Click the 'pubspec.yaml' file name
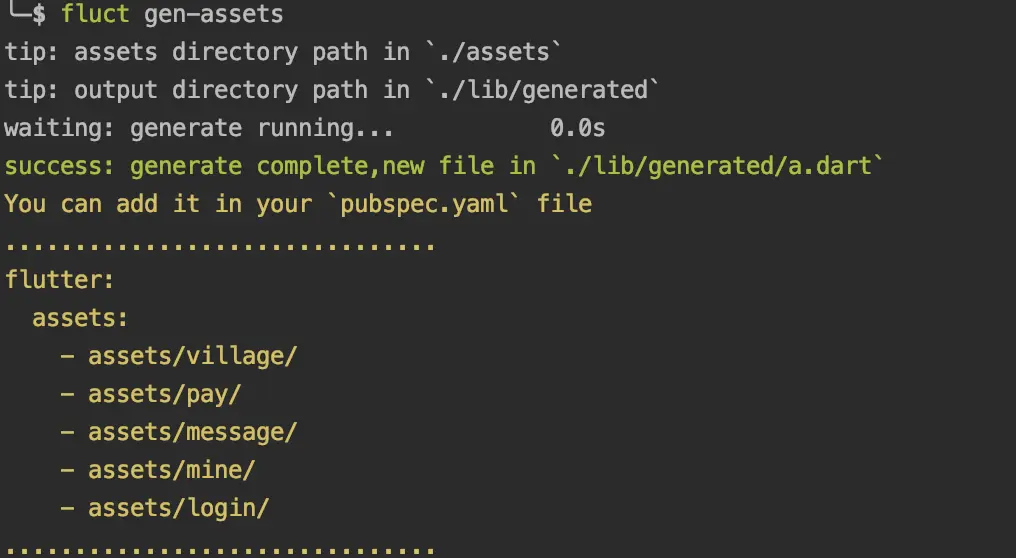Viewport: 1016px width, 558px height. [424, 204]
